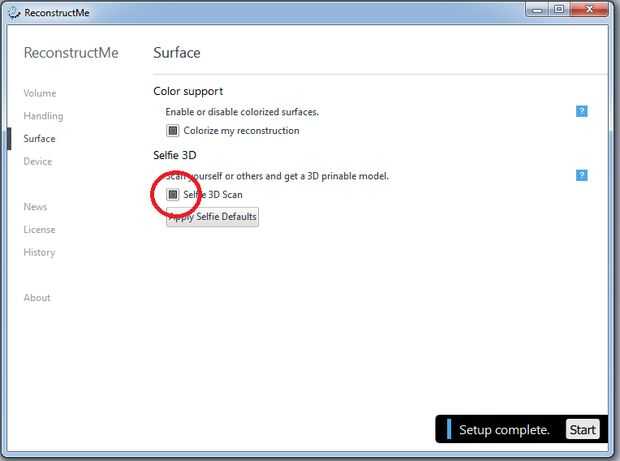Viewport: 620px width, 461px height.
Task: Maximize the ReconstructMe window
Action: coord(559,10)
